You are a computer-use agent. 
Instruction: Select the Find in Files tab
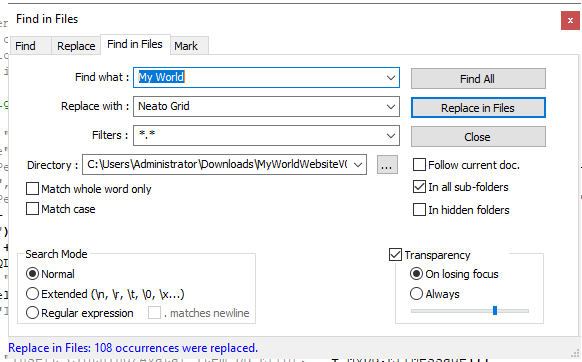click(135, 45)
